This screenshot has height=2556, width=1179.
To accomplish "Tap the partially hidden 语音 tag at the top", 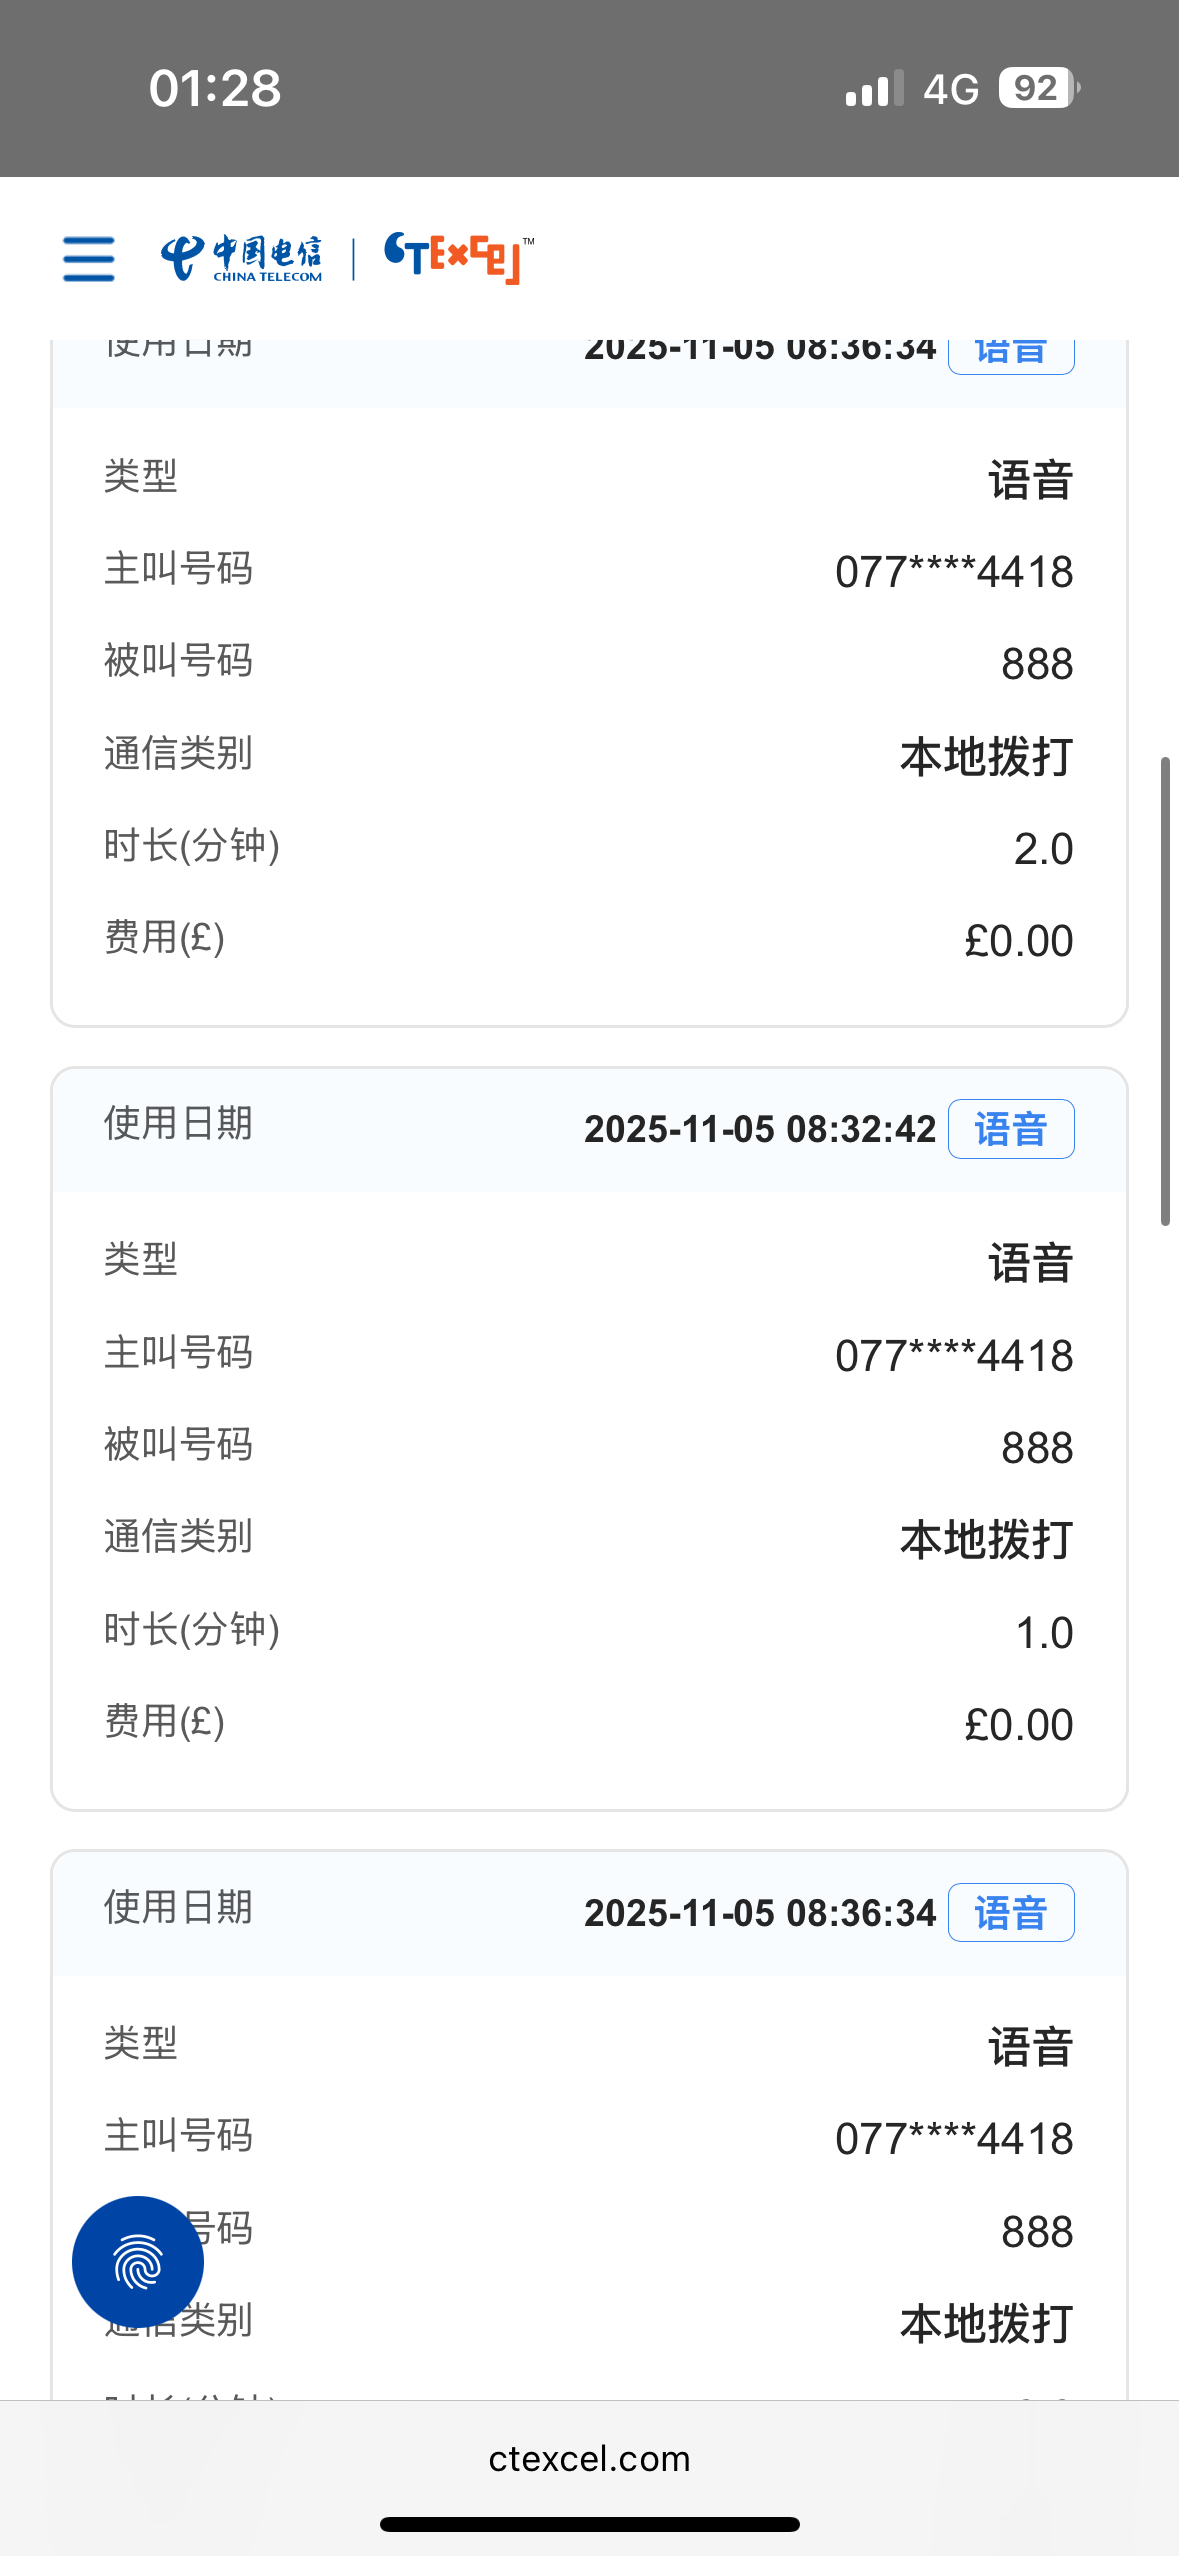I will (x=1011, y=356).
